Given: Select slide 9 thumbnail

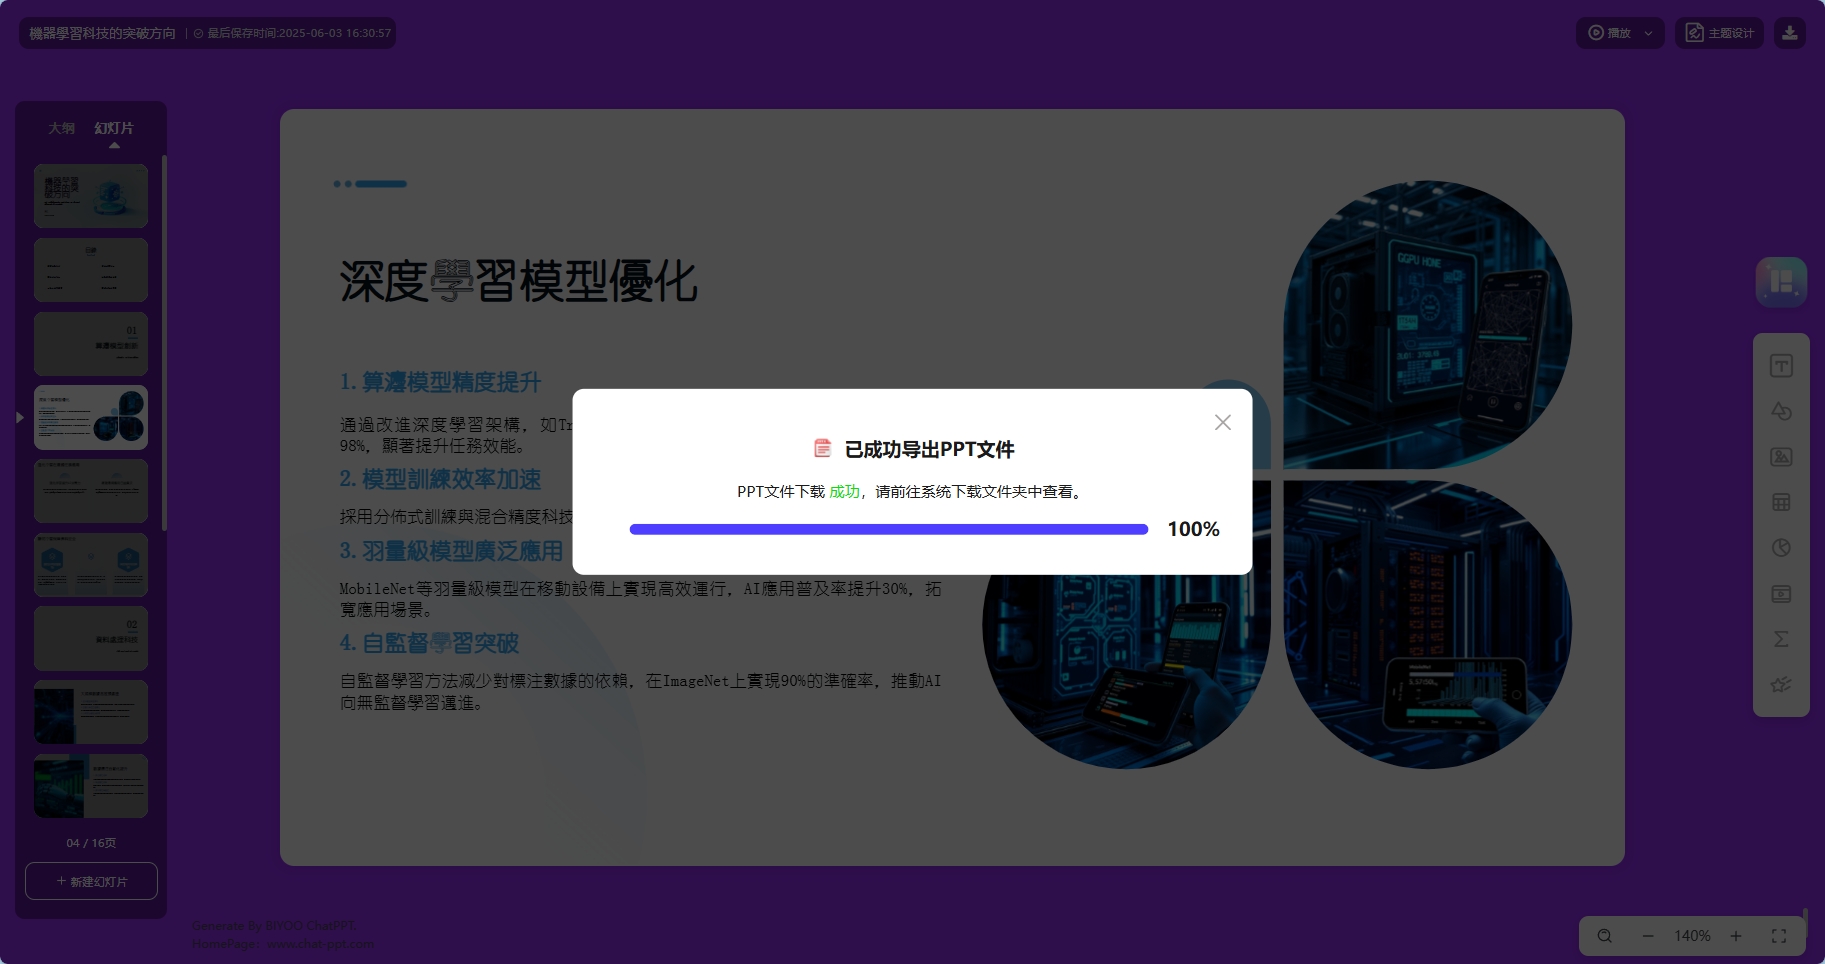Looking at the screenshot, I should coord(91,786).
